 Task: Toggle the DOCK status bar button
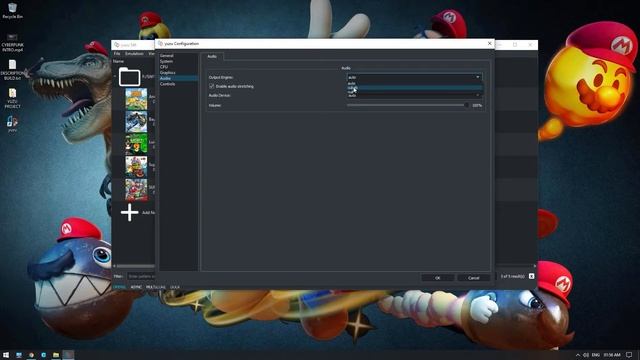coord(175,287)
